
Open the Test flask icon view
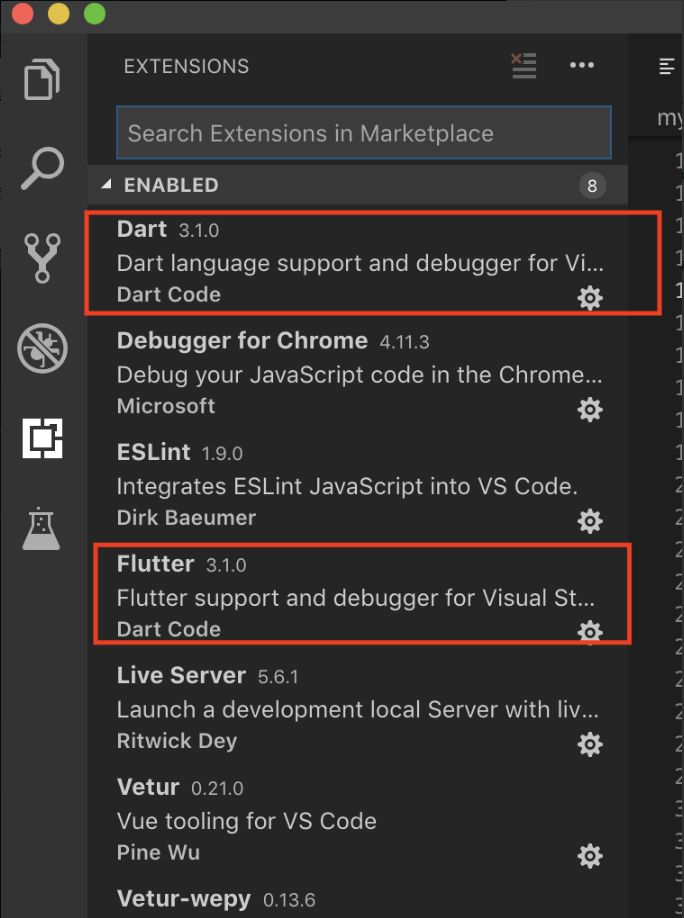pyautogui.click(x=42, y=528)
